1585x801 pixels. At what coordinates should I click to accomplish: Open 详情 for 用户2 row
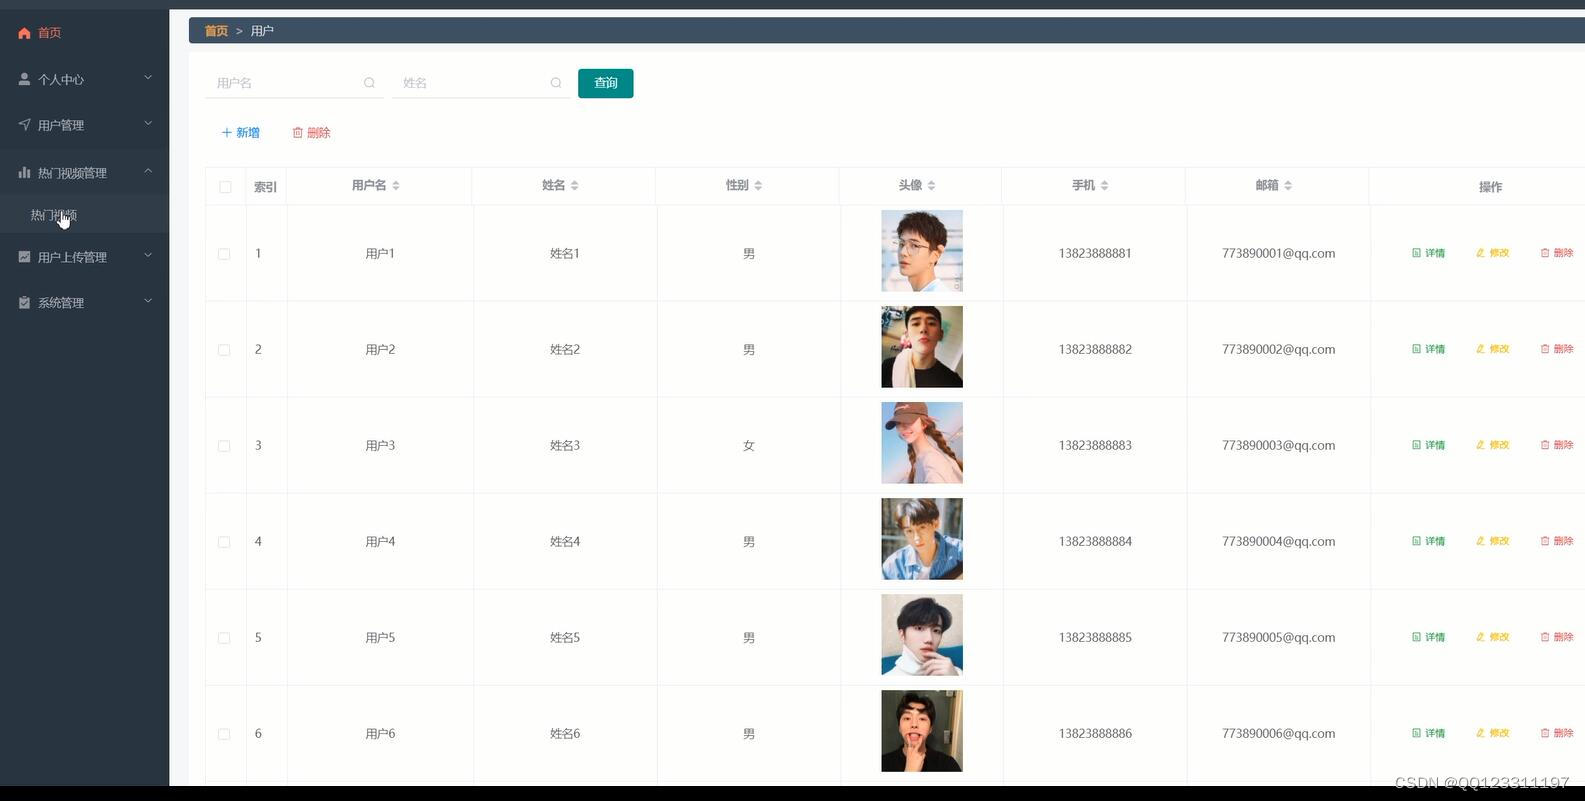(x=1428, y=349)
